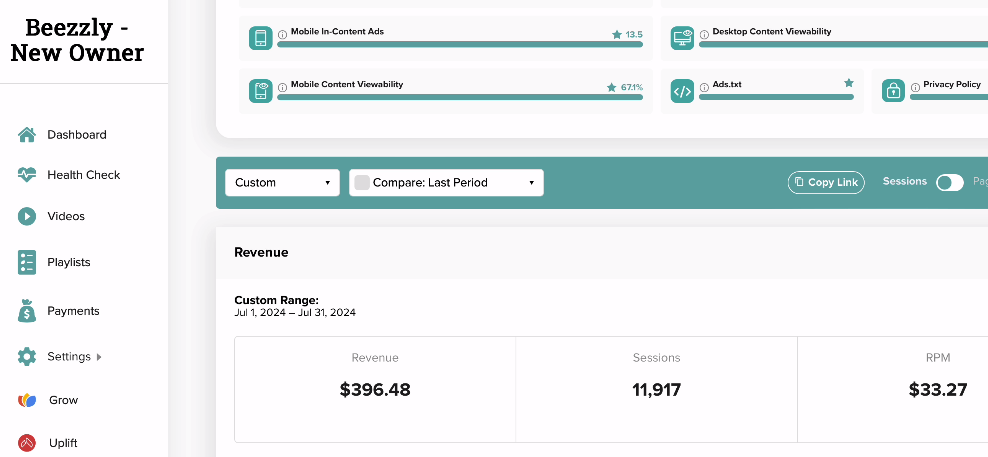This screenshot has height=457, width=988.
Task: Click the Mobile Content Viewability progress bar
Action: (460, 97)
